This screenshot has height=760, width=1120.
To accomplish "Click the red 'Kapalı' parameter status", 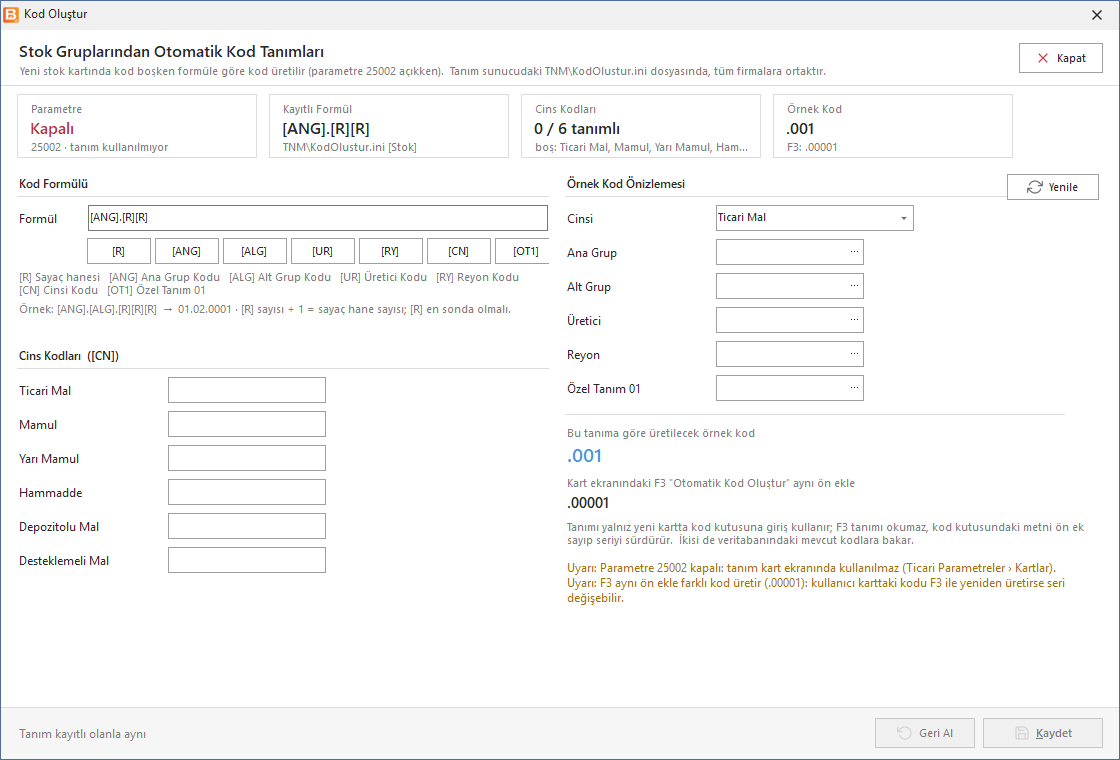I will click(52, 129).
